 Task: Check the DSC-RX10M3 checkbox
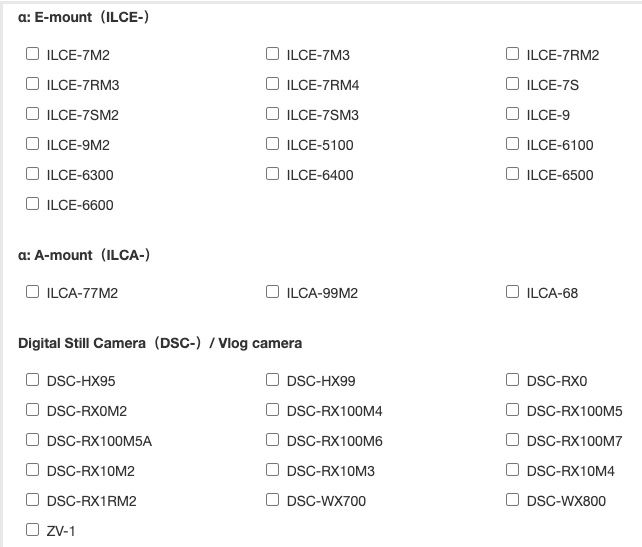(x=273, y=470)
